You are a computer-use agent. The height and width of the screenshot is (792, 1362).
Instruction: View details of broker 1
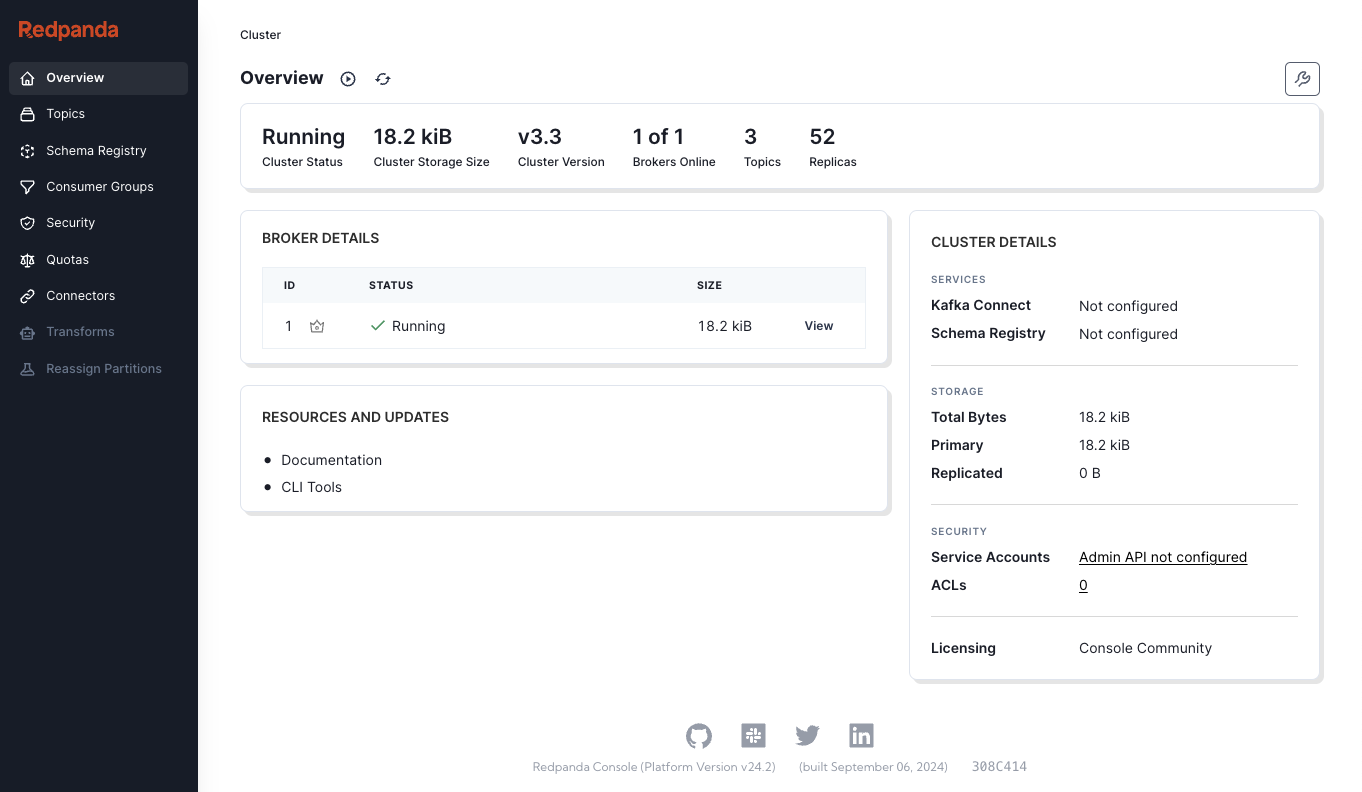coord(818,326)
